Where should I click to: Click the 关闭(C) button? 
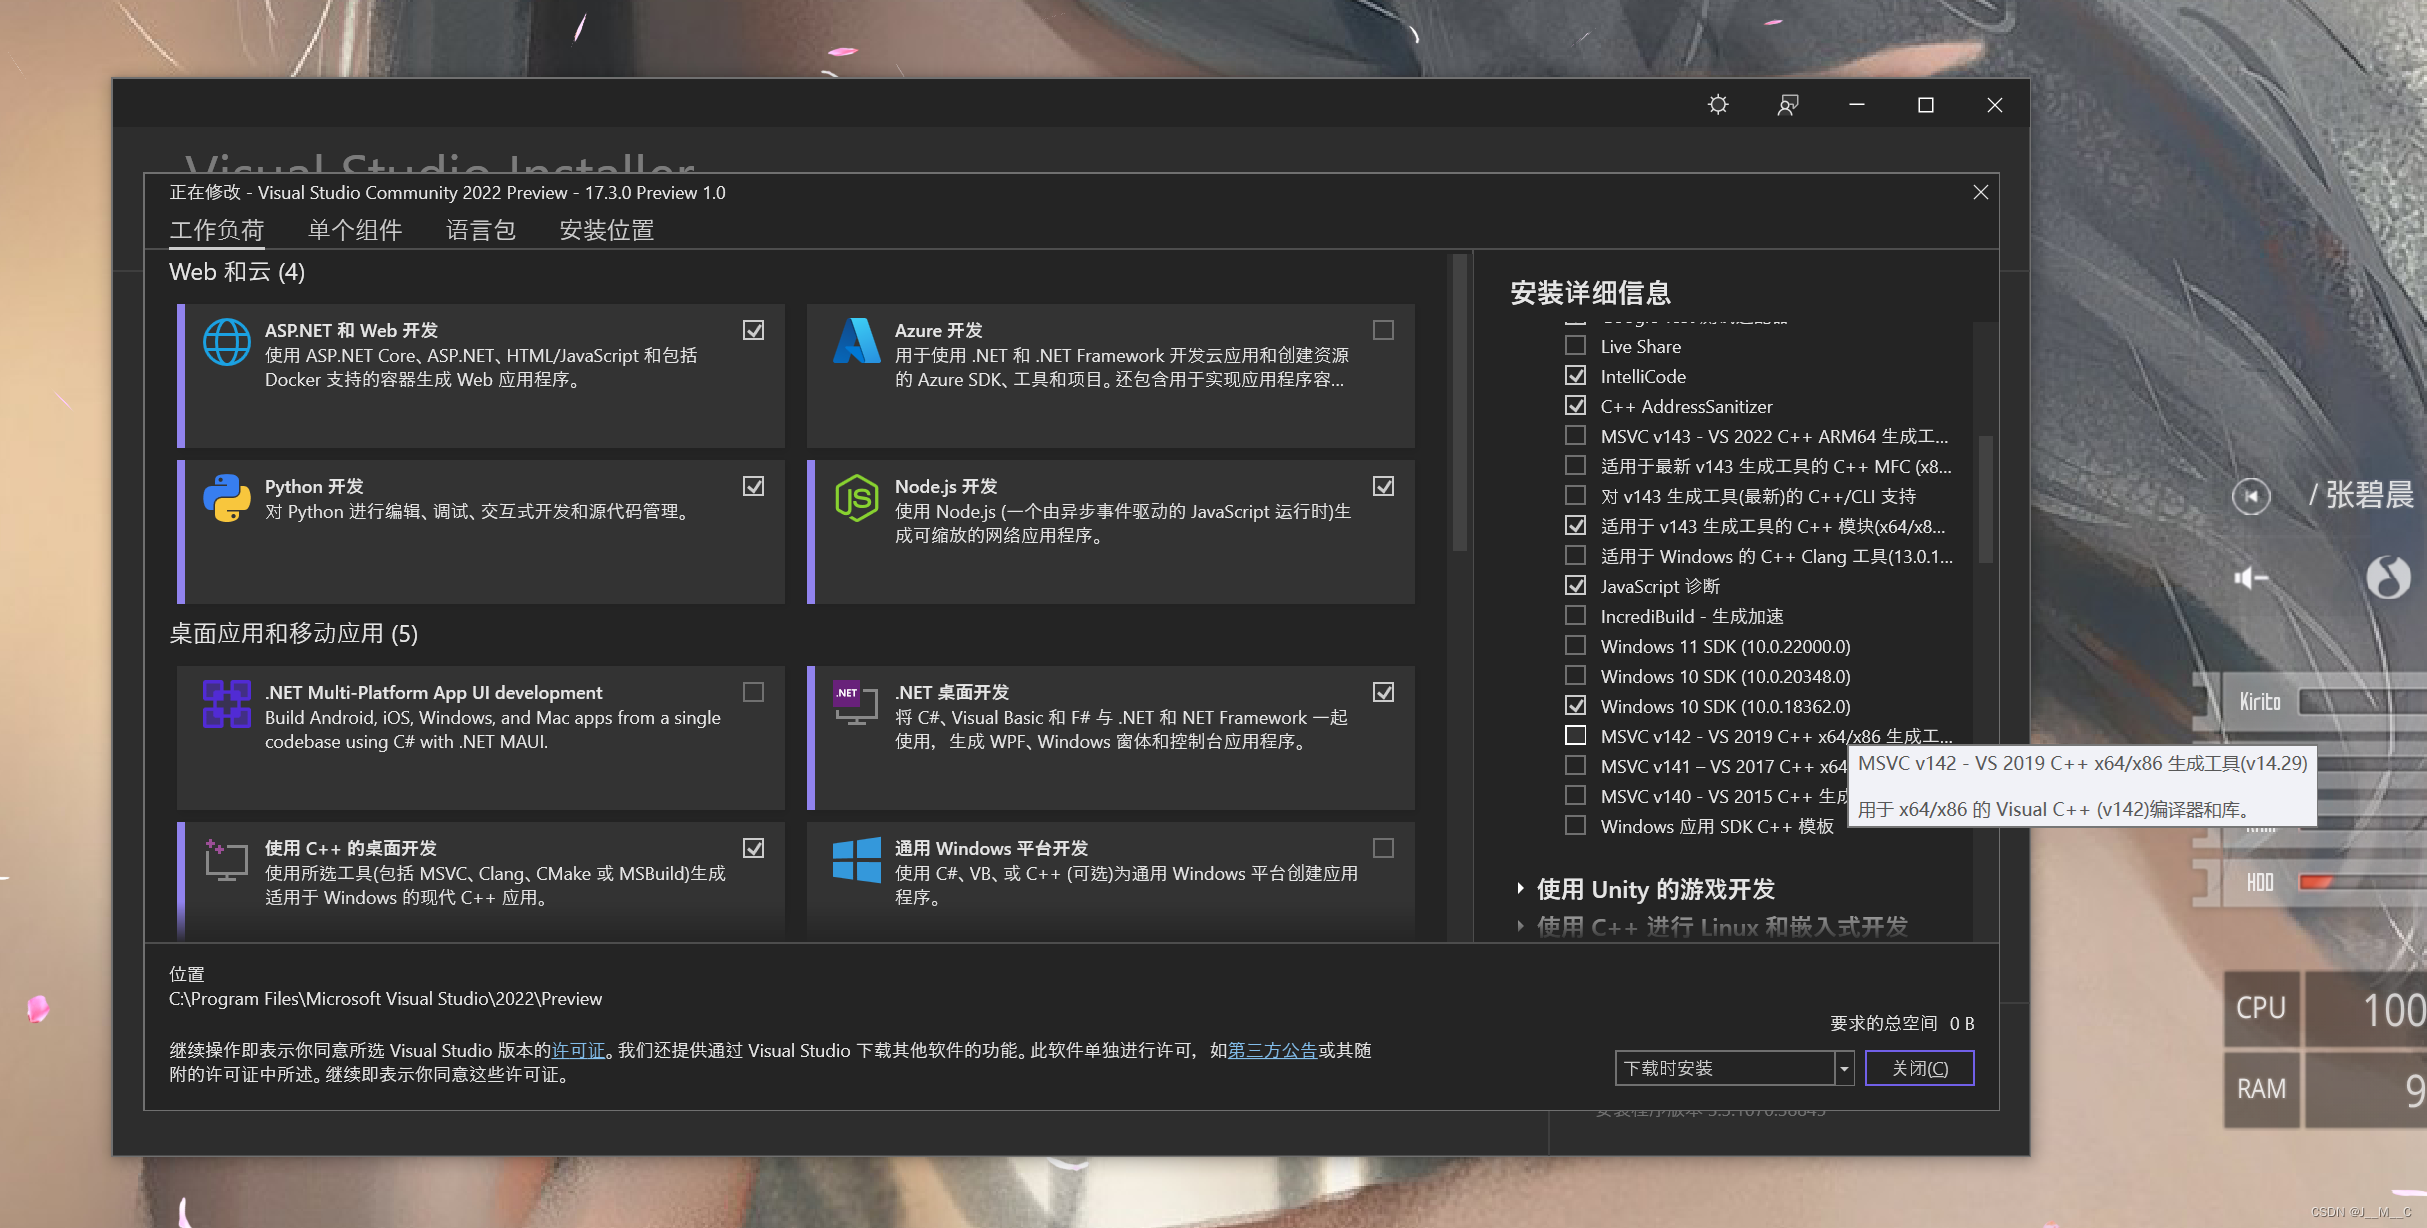pos(1920,1068)
